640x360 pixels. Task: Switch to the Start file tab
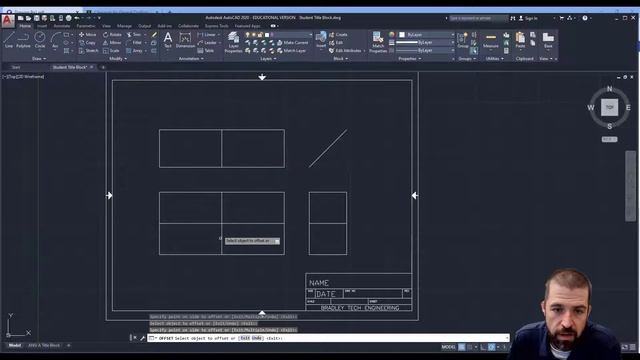(x=16, y=67)
